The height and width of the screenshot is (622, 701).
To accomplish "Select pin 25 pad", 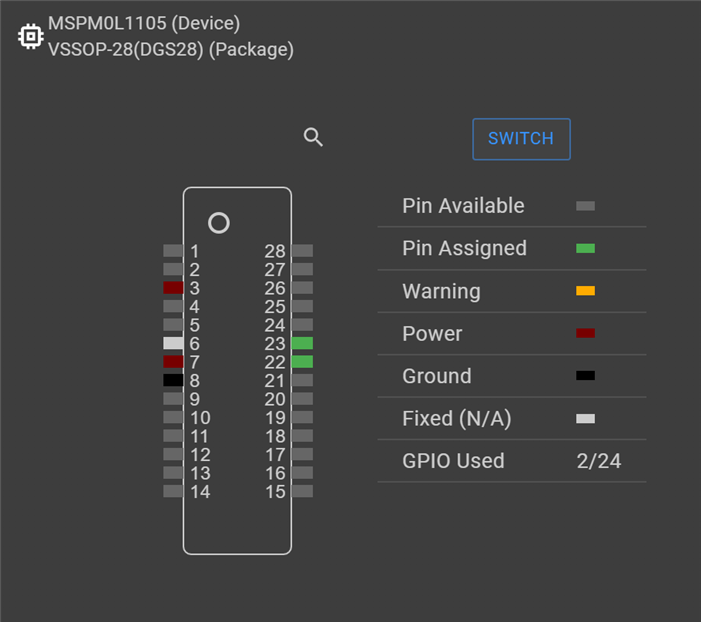I will pyautogui.click(x=302, y=306).
